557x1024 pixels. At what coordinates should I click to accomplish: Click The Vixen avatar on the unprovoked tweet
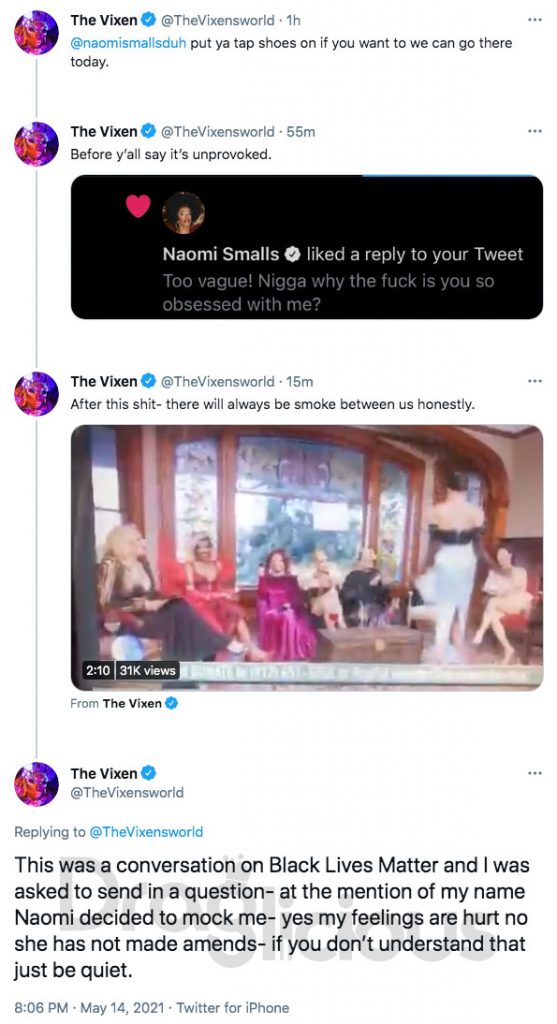point(37,144)
